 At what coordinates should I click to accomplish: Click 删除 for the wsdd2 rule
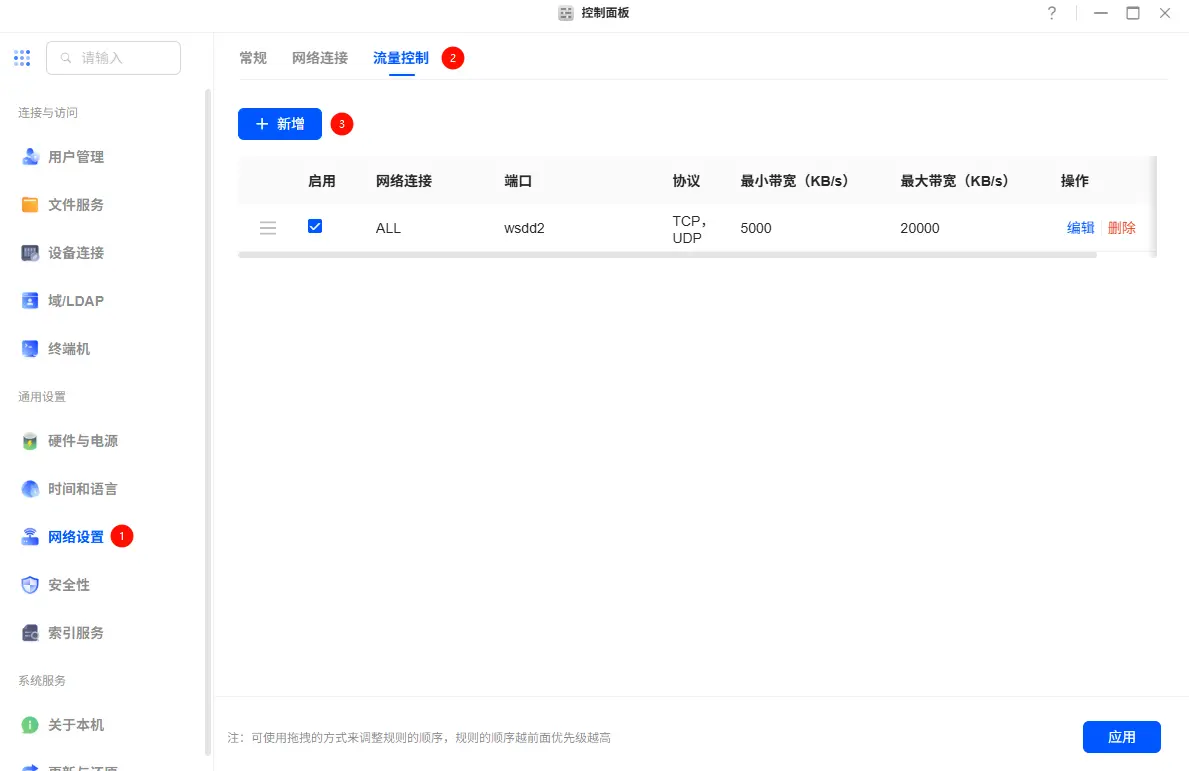[x=1122, y=227]
